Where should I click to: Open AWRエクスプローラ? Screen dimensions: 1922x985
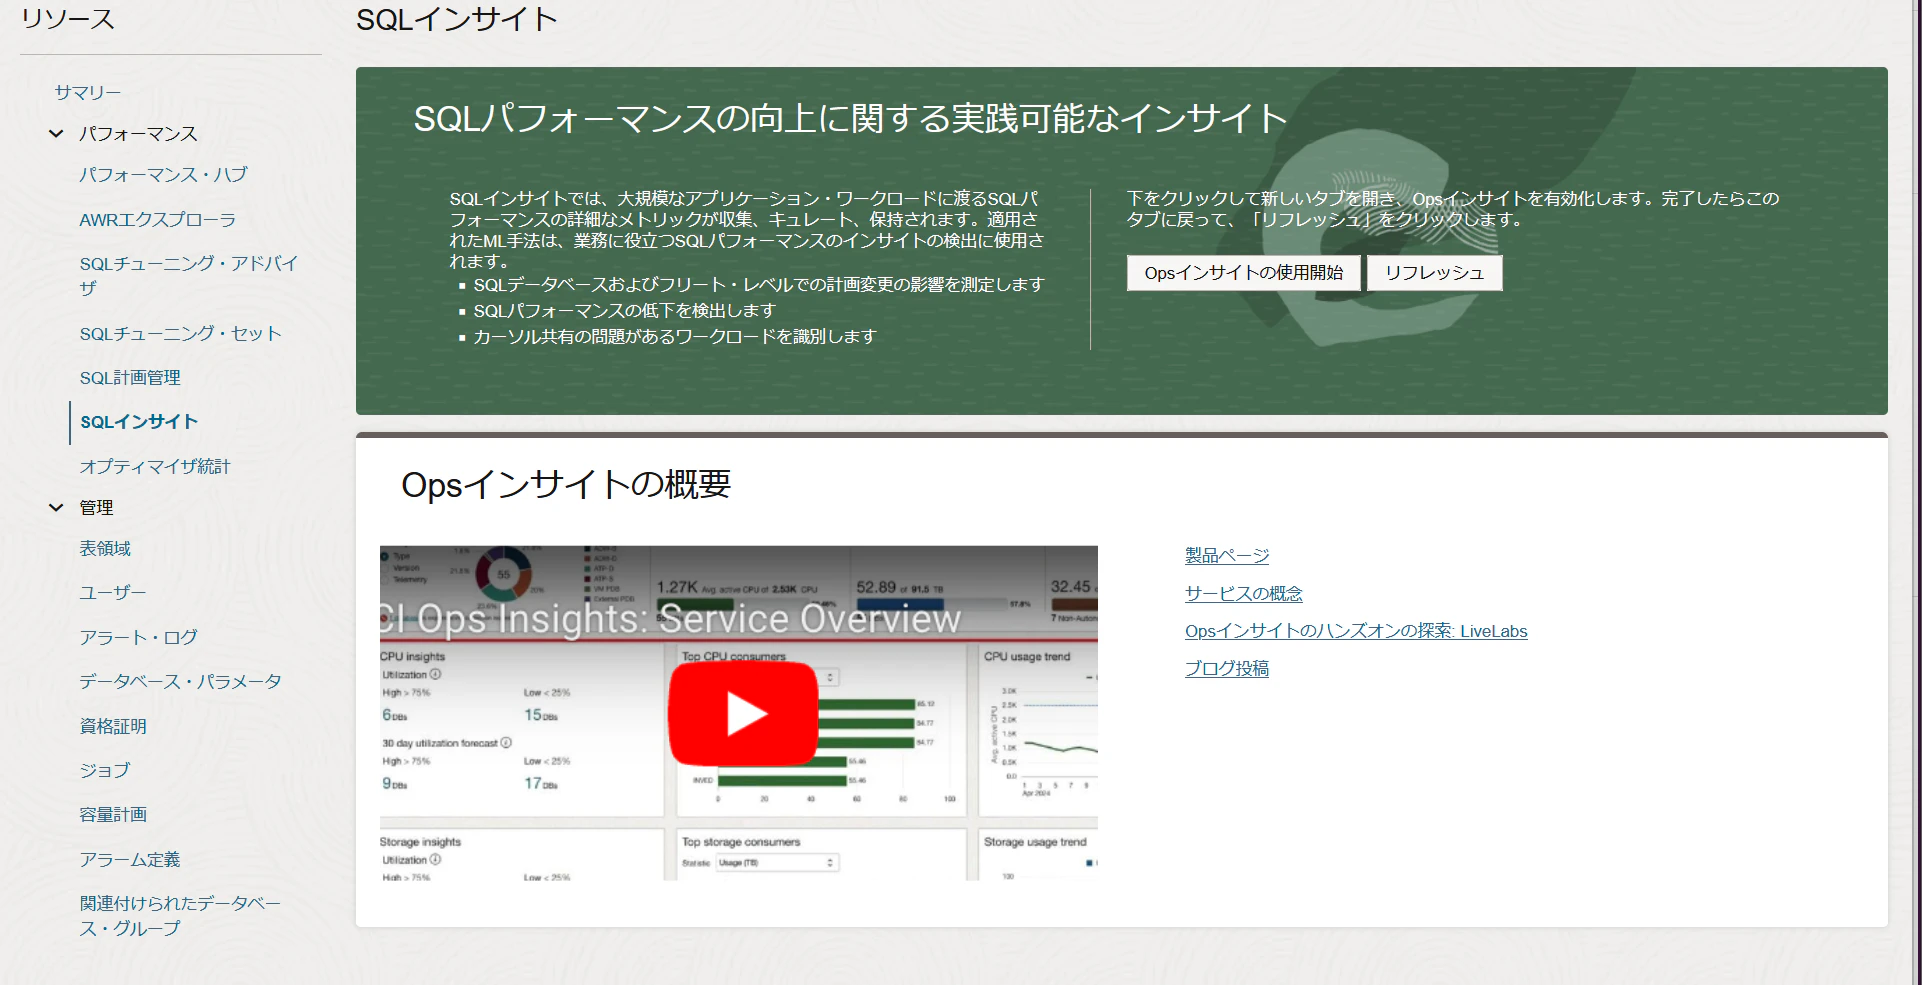point(158,220)
